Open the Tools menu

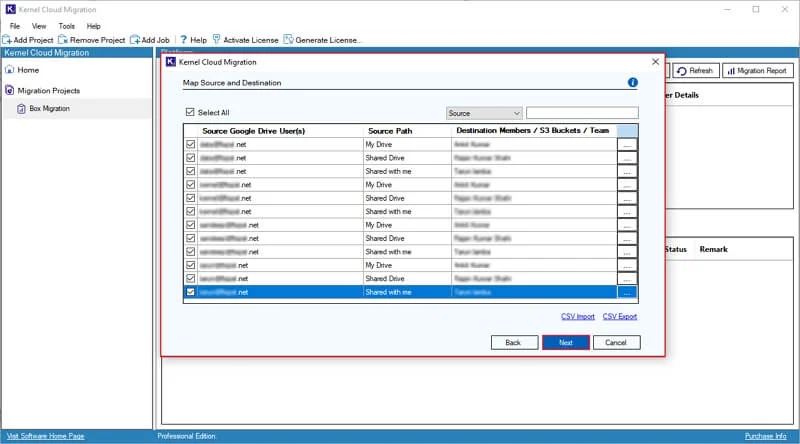pyautogui.click(x=66, y=26)
